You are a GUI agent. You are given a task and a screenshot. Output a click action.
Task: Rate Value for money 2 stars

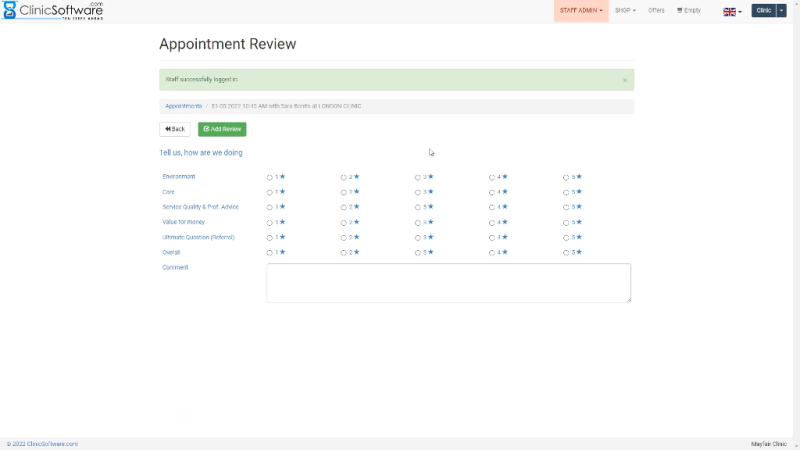(343, 223)
